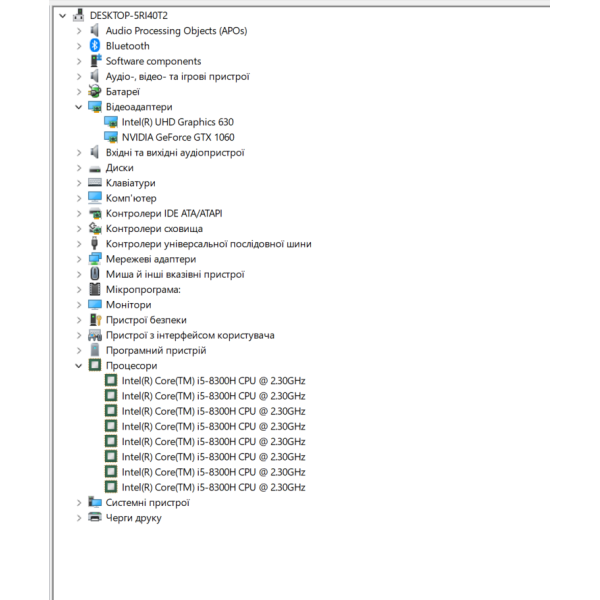The height and width of the screenshot is (600, 600).
Task: Expand the Батареї category
Action: pos(79,92)
